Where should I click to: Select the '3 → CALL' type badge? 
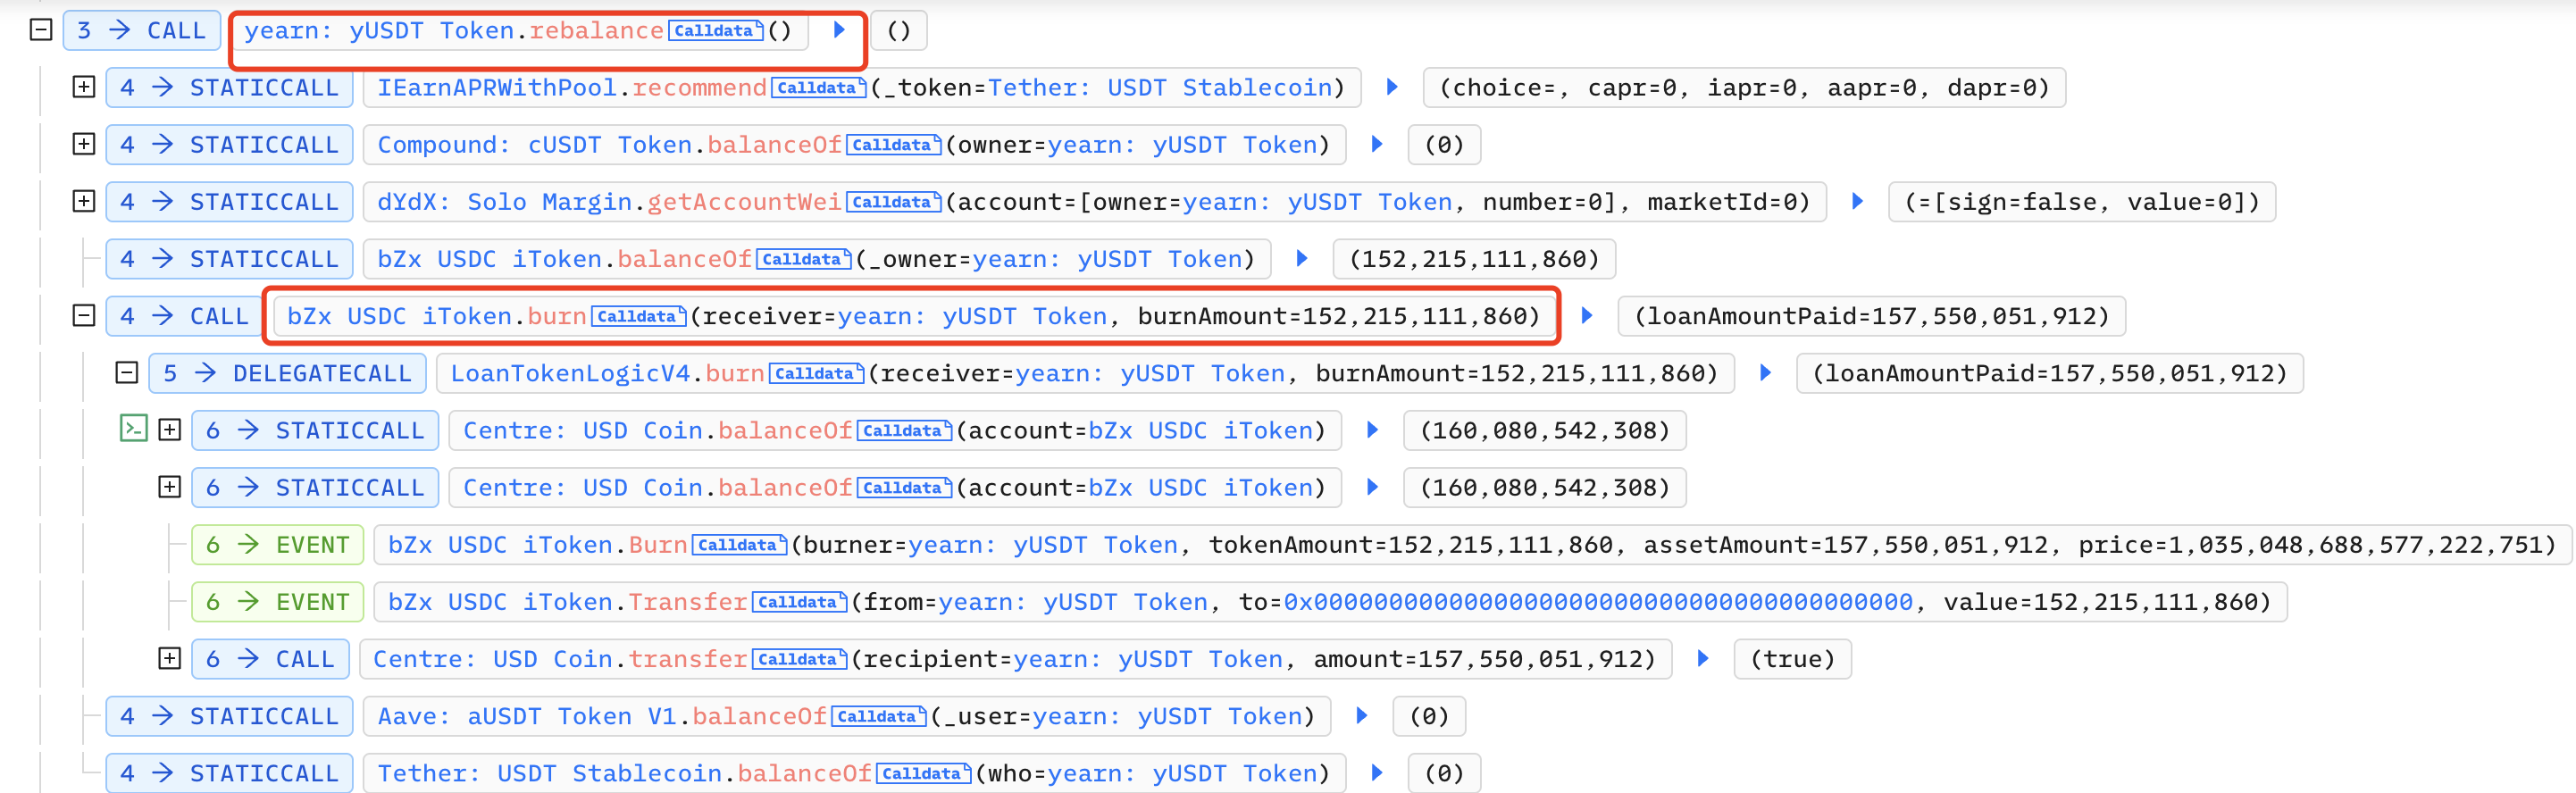(142, 31)
